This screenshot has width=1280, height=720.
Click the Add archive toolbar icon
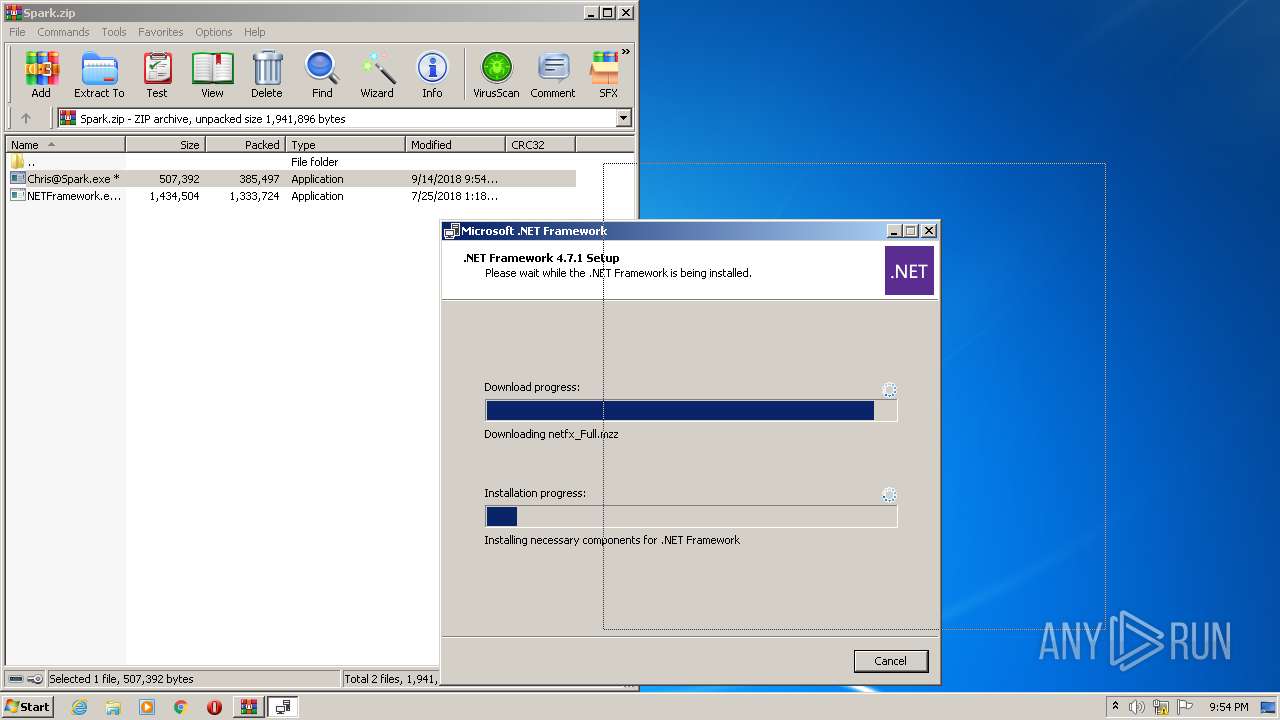pyautogui.click(x=41, y=75)
